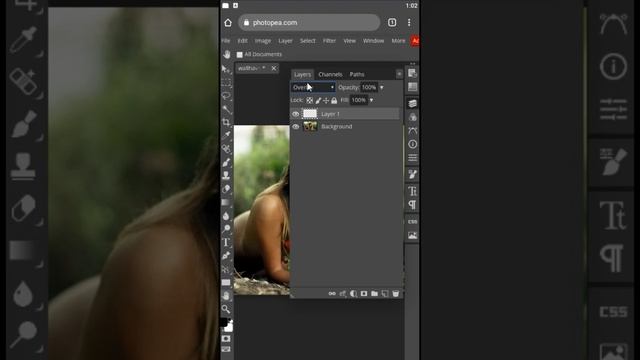Open the History panel icon
This screenshot has width=640, height=360.
point(412,73)
